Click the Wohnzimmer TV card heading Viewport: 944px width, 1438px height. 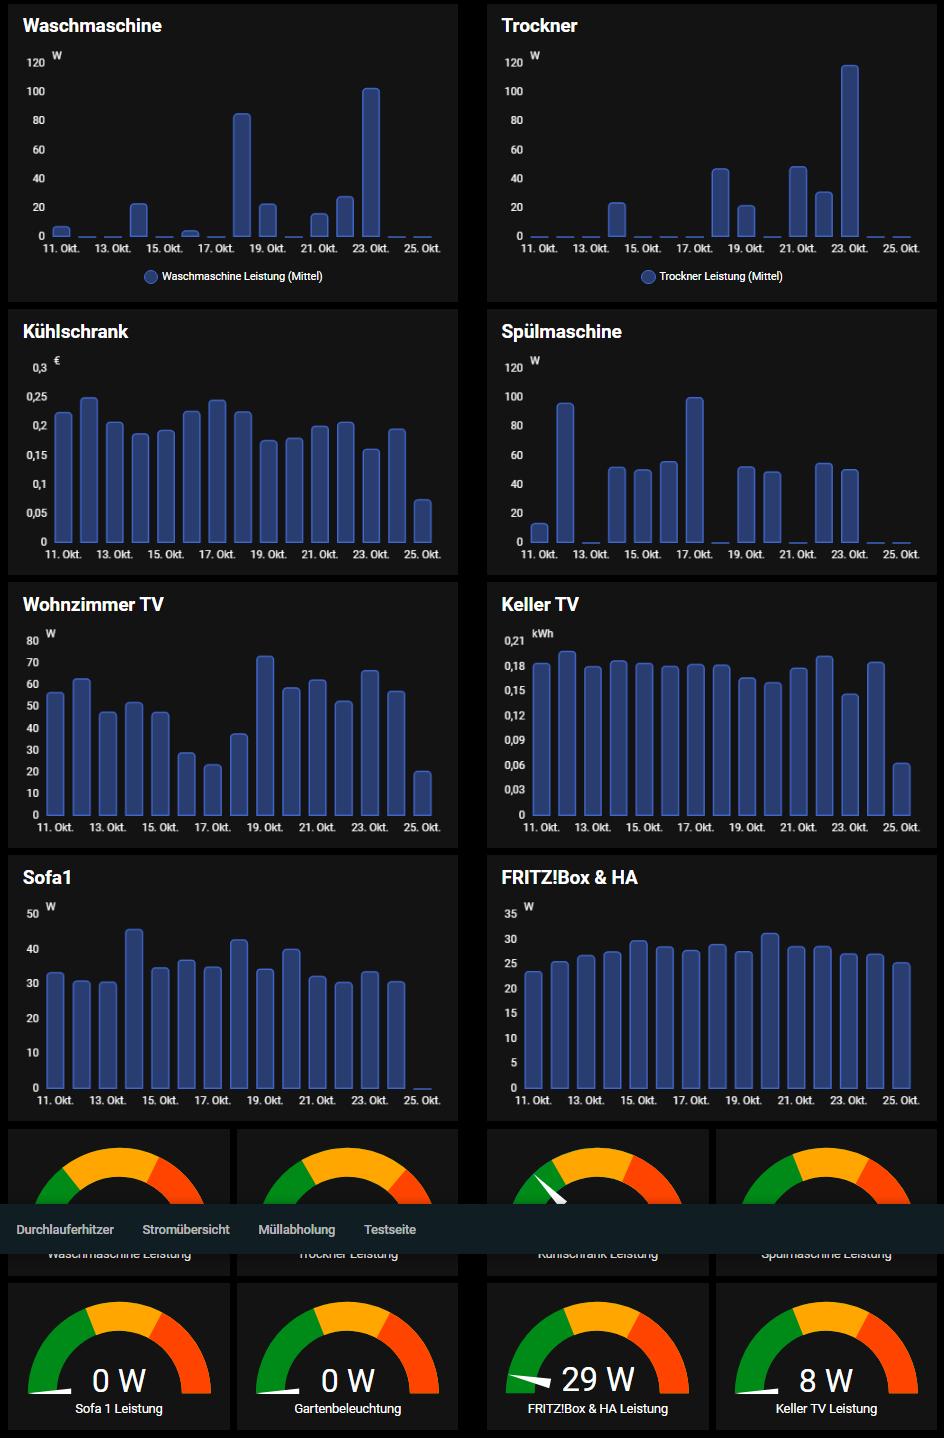93,604
